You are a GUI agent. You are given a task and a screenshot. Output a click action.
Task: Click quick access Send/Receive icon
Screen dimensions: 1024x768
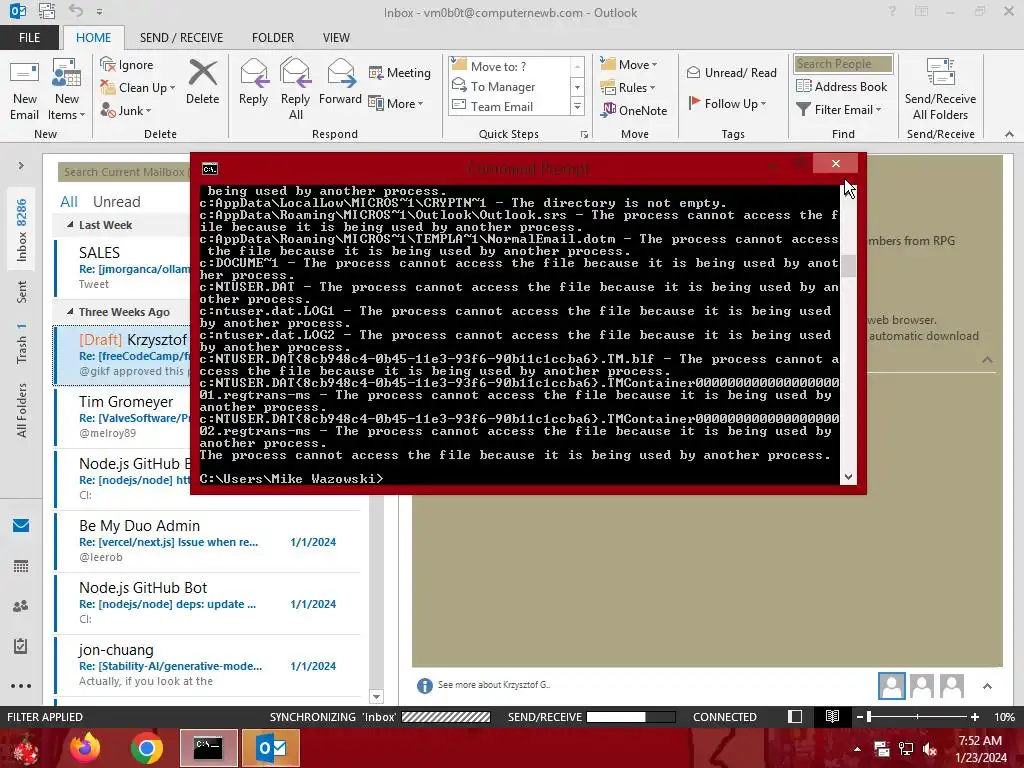pos(47,11)
